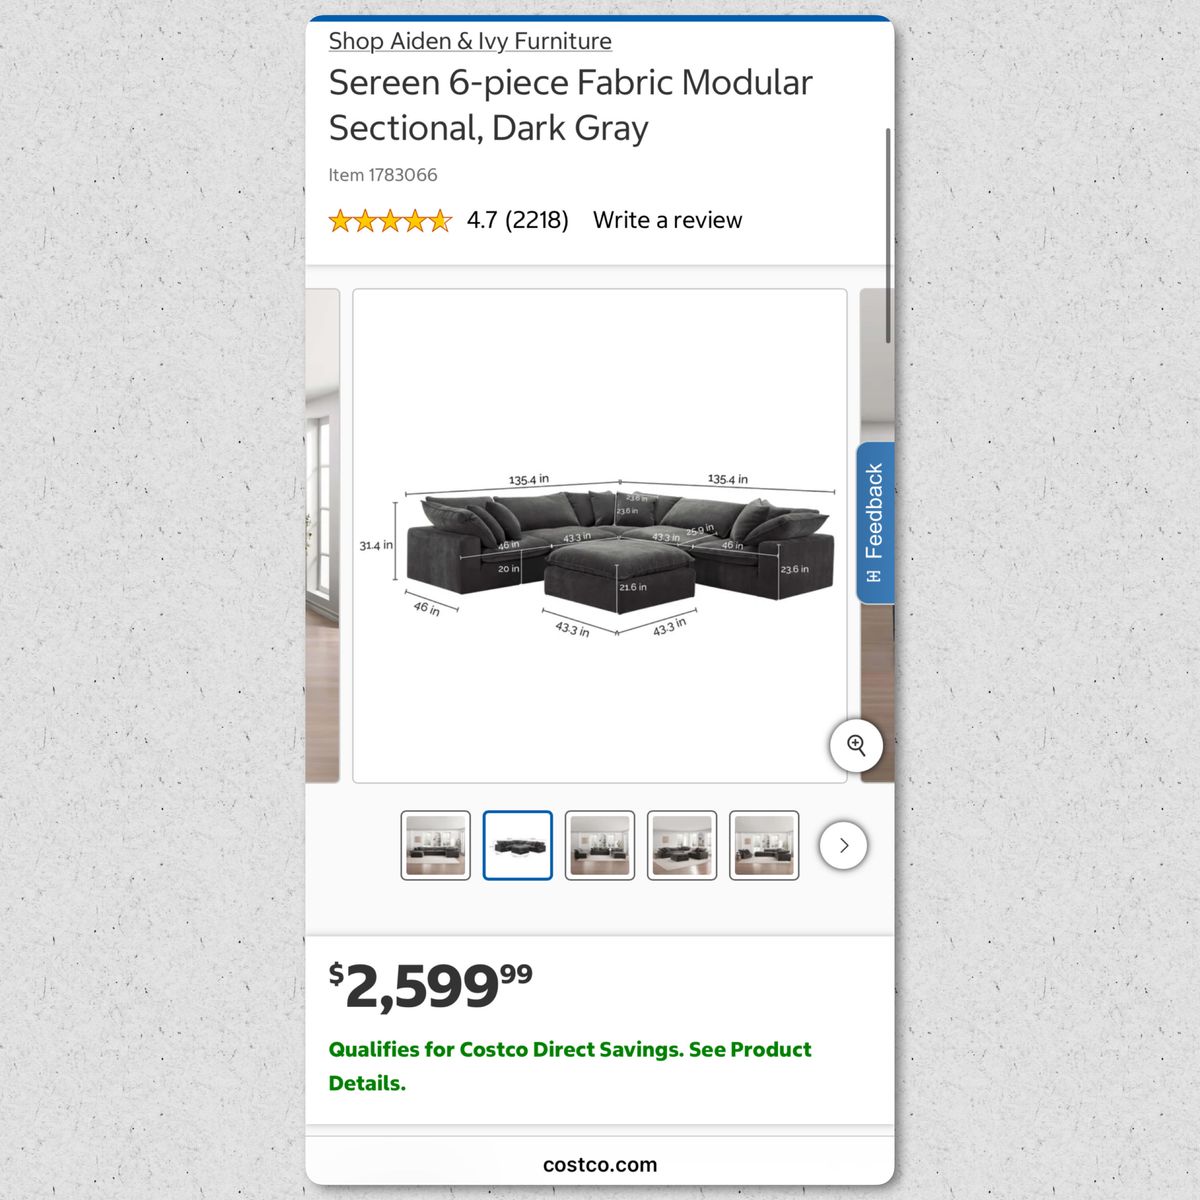Tap the magnifier zoom icon on image
The image size is (1200, 1200).
click(856, 745)
